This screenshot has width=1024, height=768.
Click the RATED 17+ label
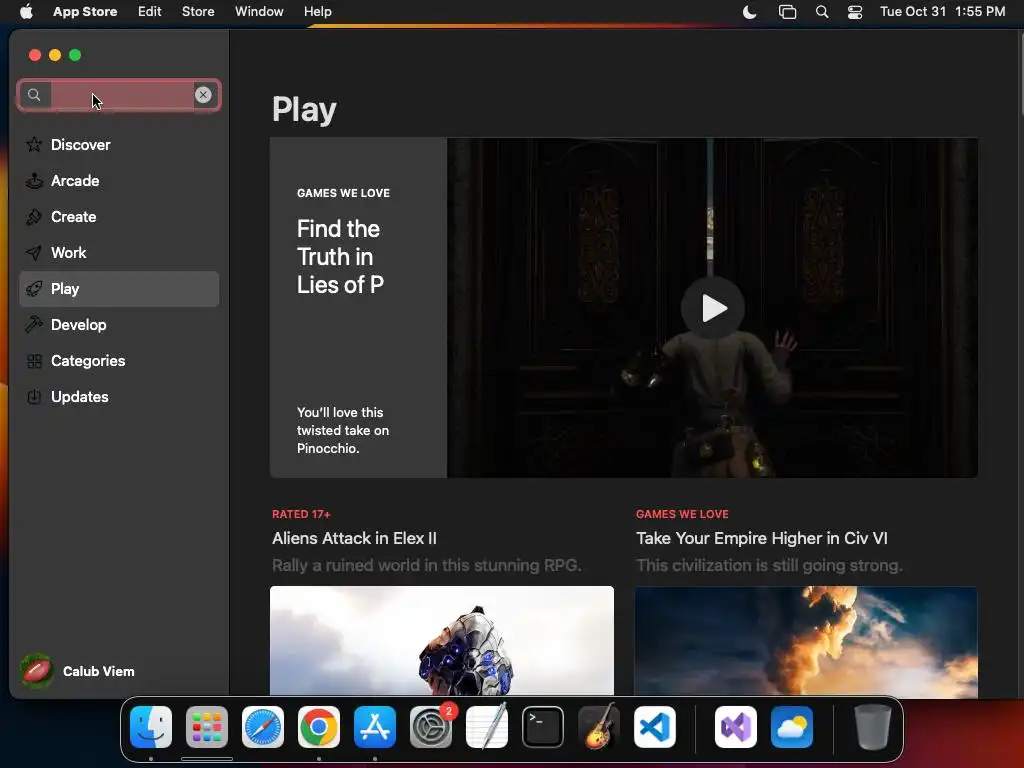click(301, 514)
